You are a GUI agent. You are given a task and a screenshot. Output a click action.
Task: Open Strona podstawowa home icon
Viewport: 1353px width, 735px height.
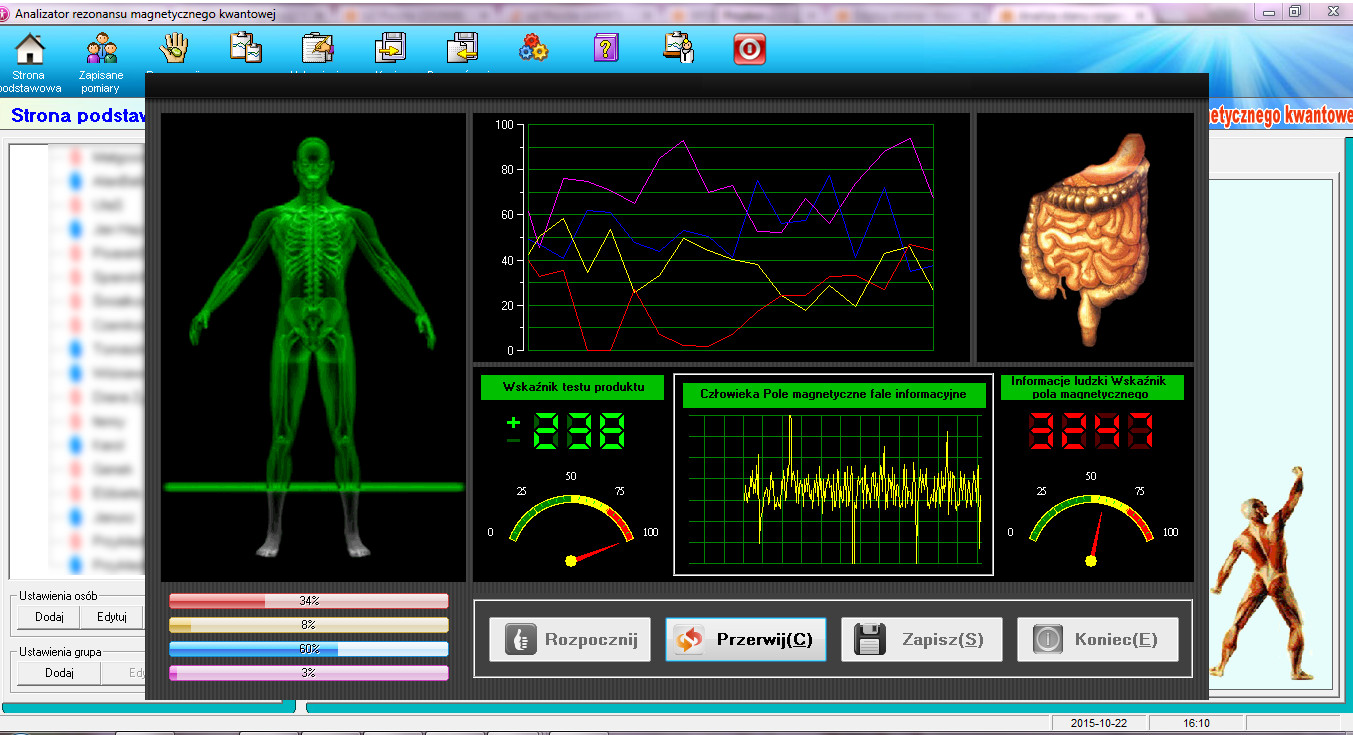pyautogui.click(x=30, y=50)
